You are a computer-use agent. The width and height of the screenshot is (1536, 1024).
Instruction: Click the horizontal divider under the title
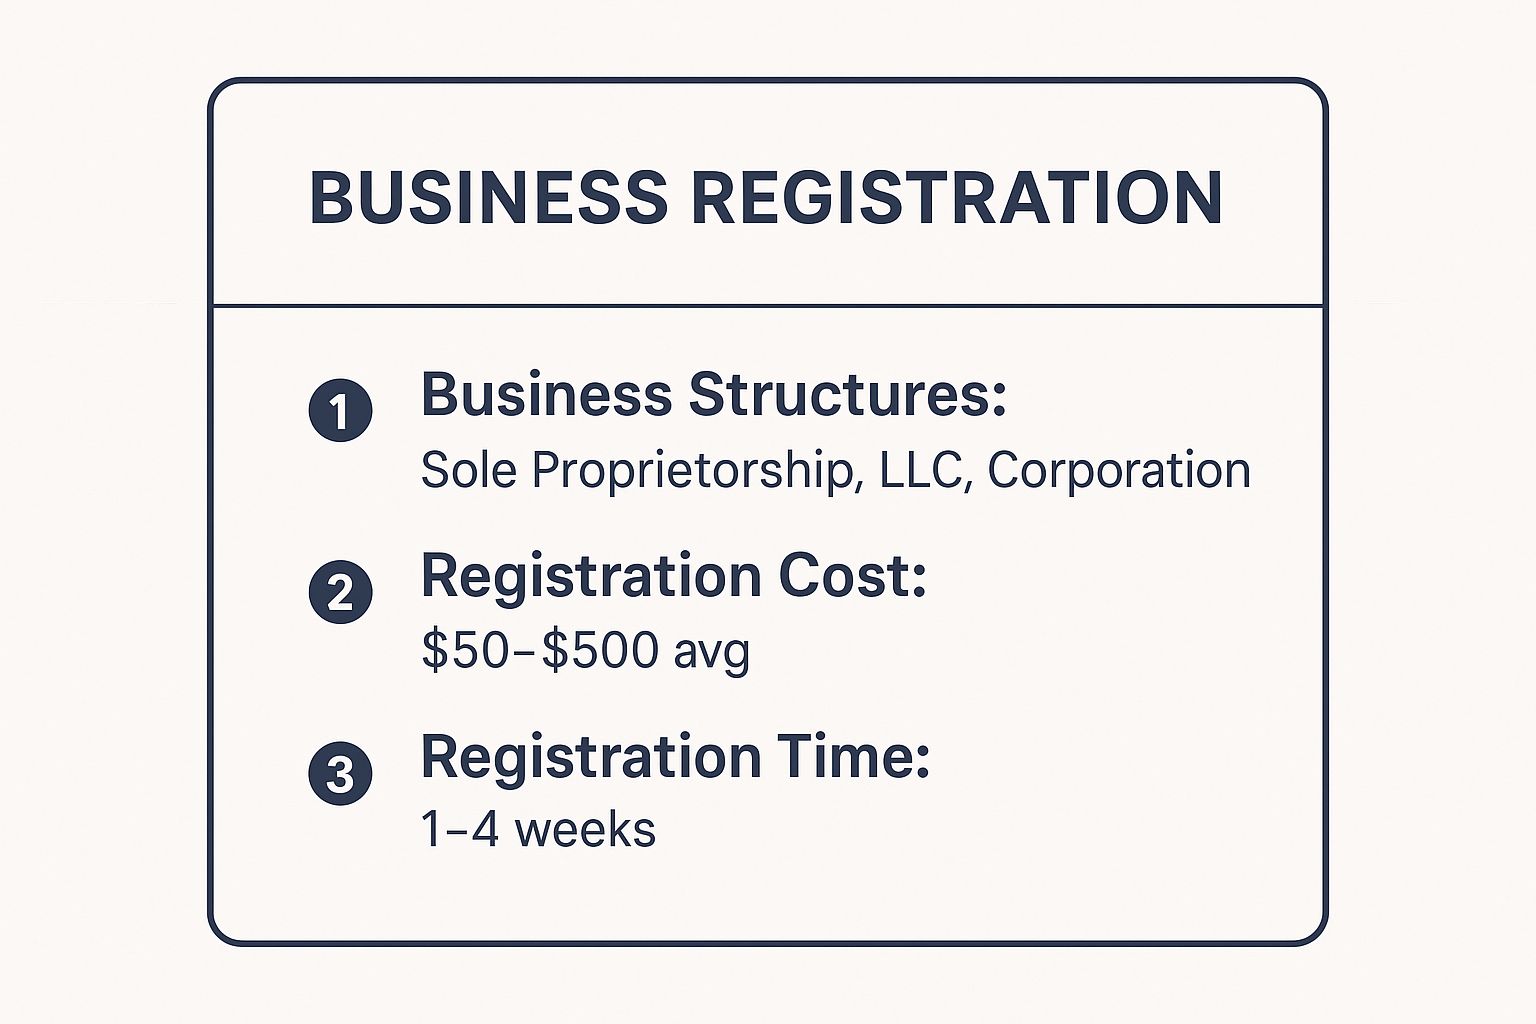(768, 305)
